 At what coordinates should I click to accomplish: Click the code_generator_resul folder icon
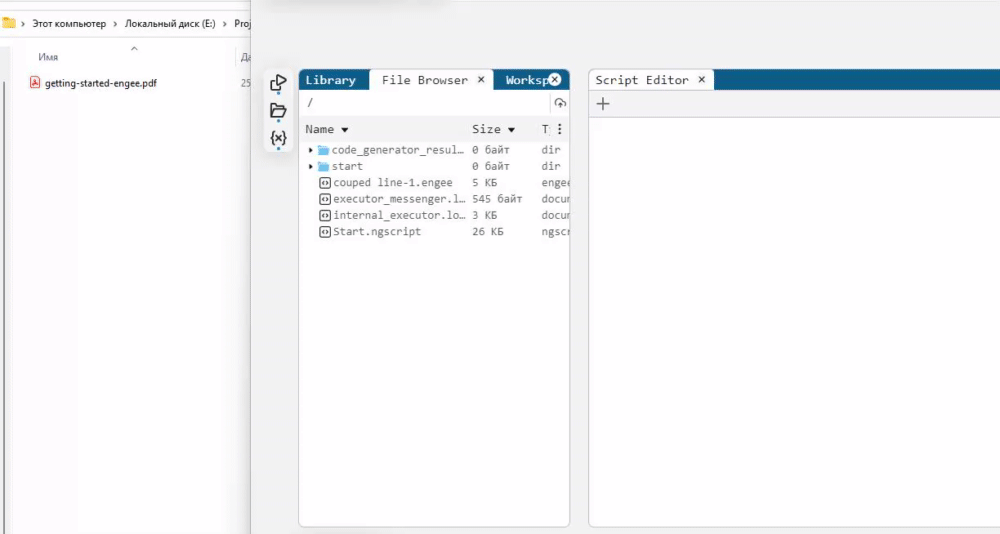[x=323, y=150]
